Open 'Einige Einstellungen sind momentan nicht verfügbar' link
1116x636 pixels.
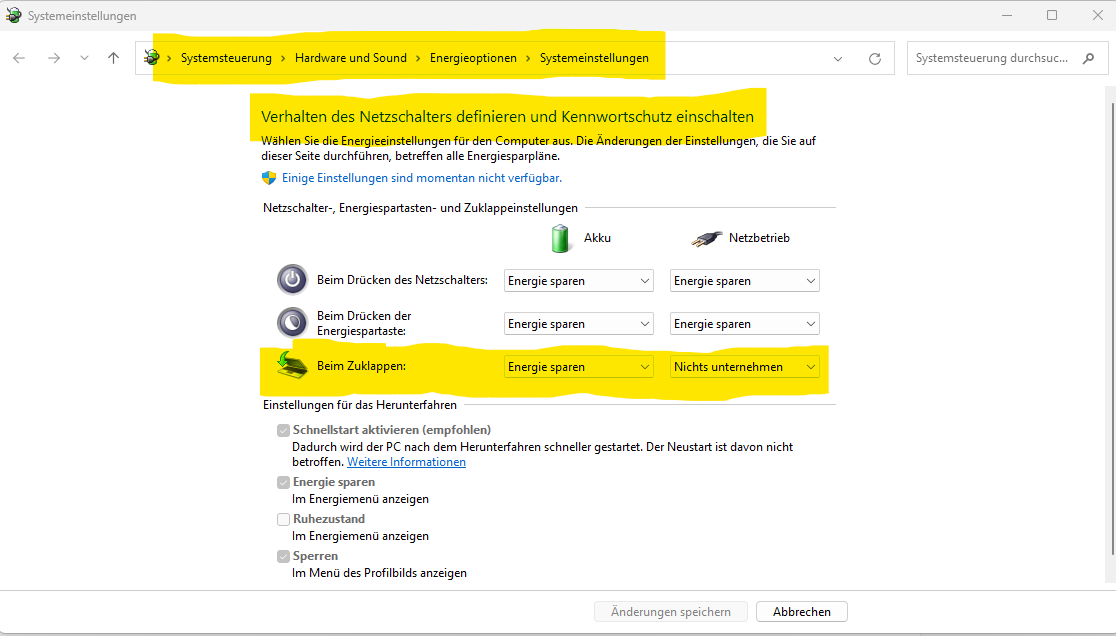coord(422,178)
